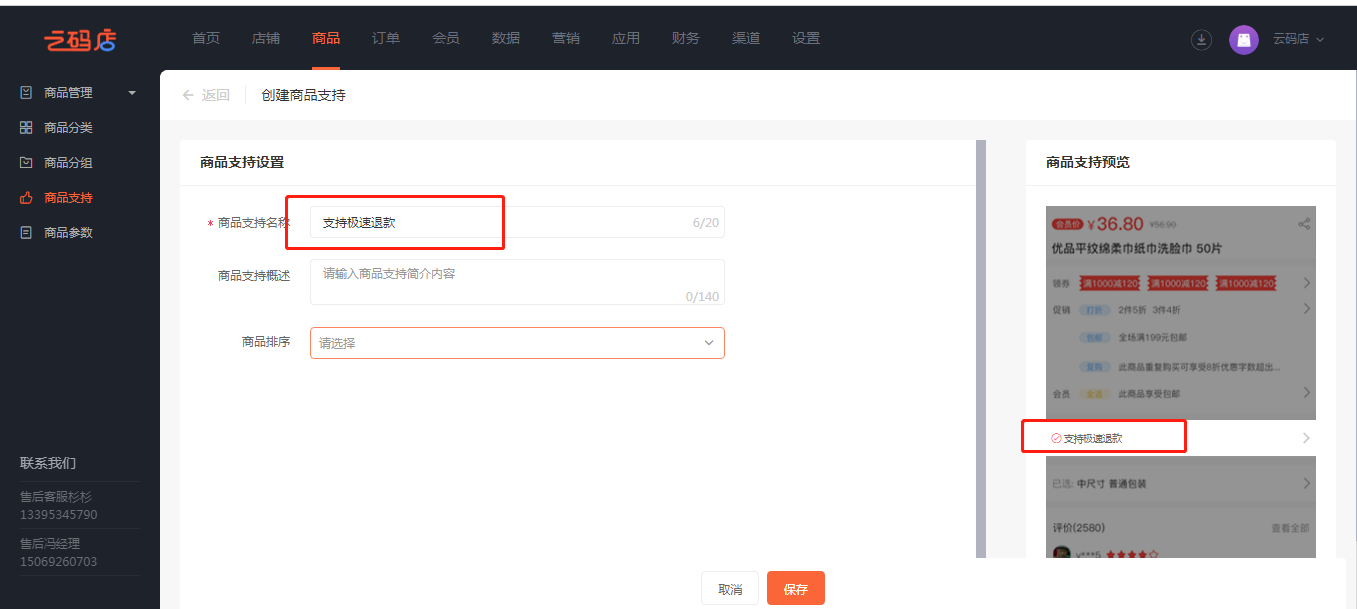1357x609 pixels.
Task: Click the 商品分类 grid icon
Action: click(x=26, y=128)
